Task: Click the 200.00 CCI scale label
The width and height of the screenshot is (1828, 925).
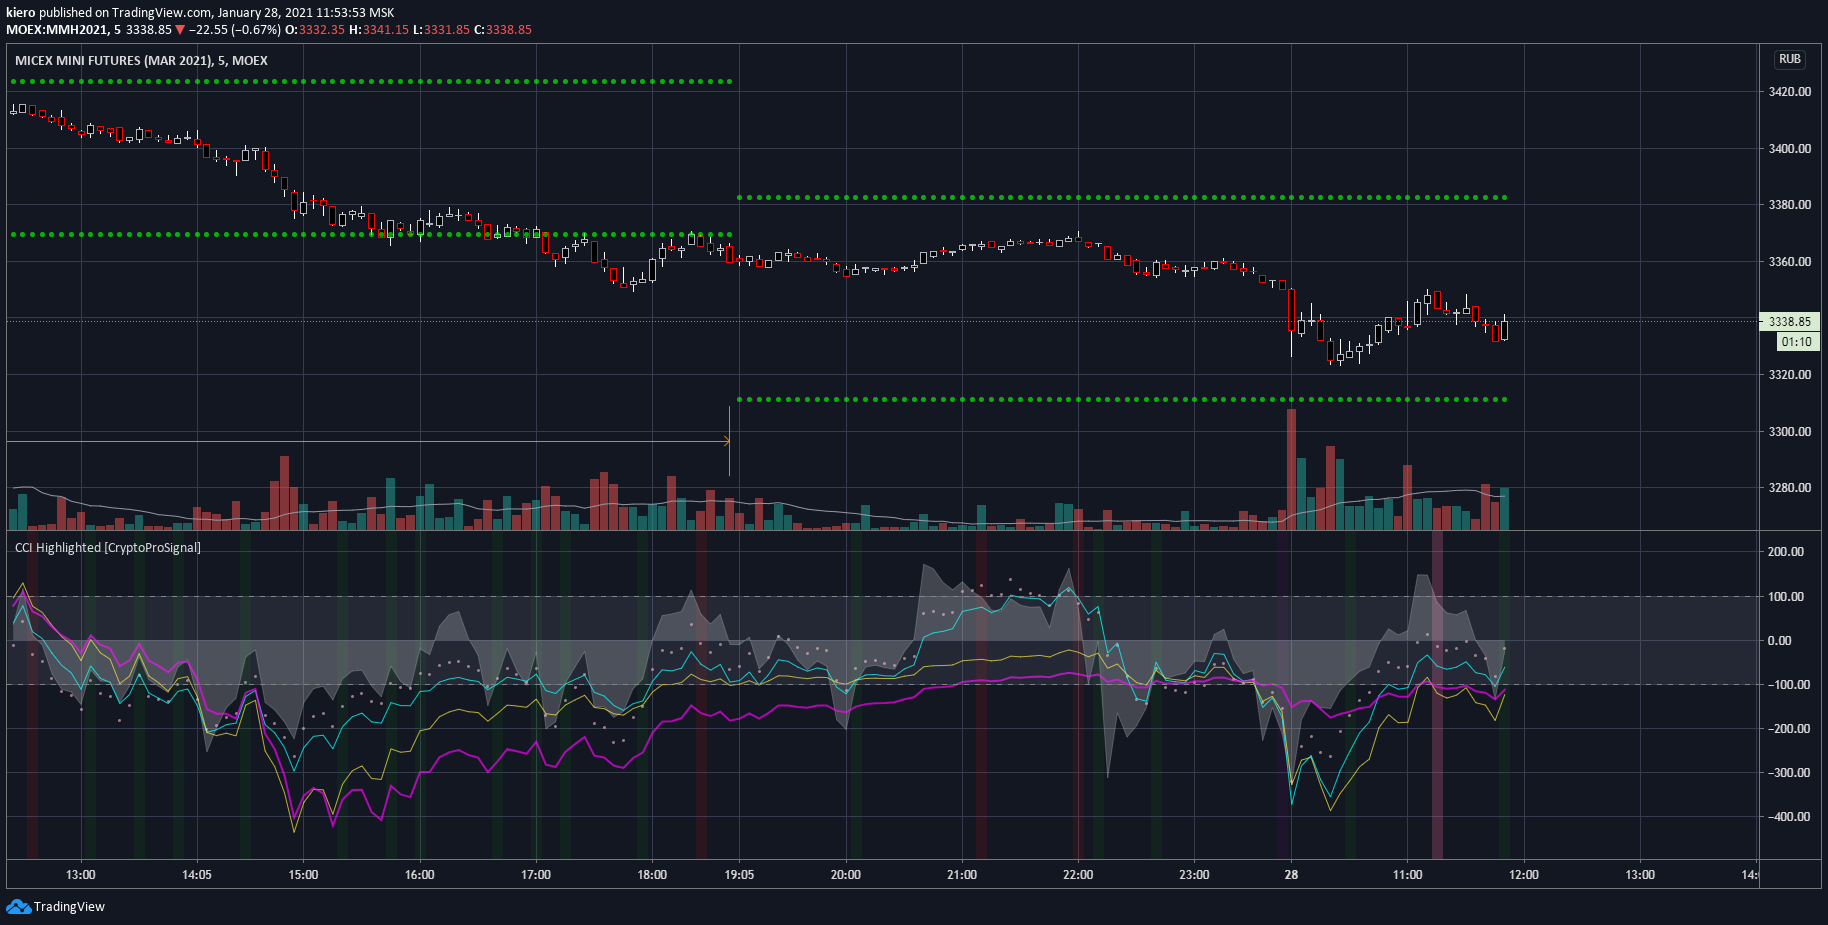Action: coord(1786,552)
